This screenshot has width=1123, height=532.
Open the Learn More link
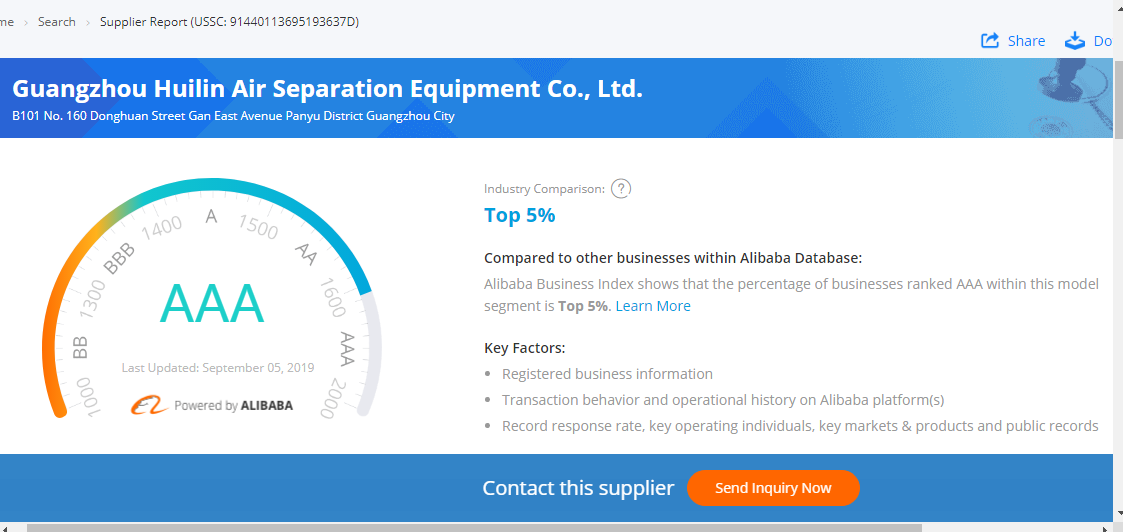653,306
